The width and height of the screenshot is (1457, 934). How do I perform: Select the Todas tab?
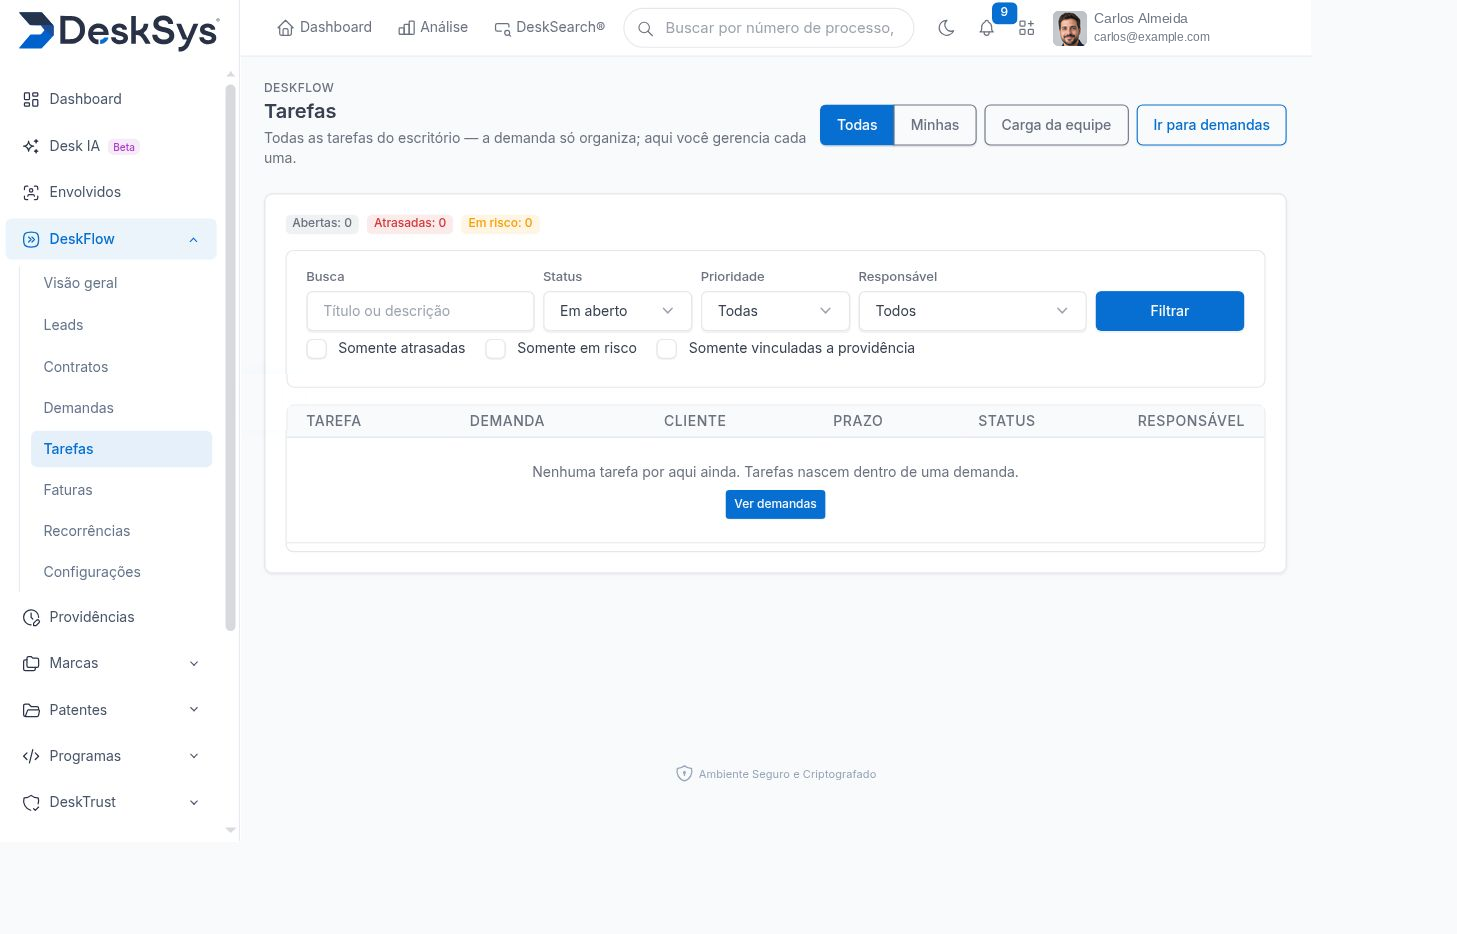pyautogui.click(x=857, y=125)
